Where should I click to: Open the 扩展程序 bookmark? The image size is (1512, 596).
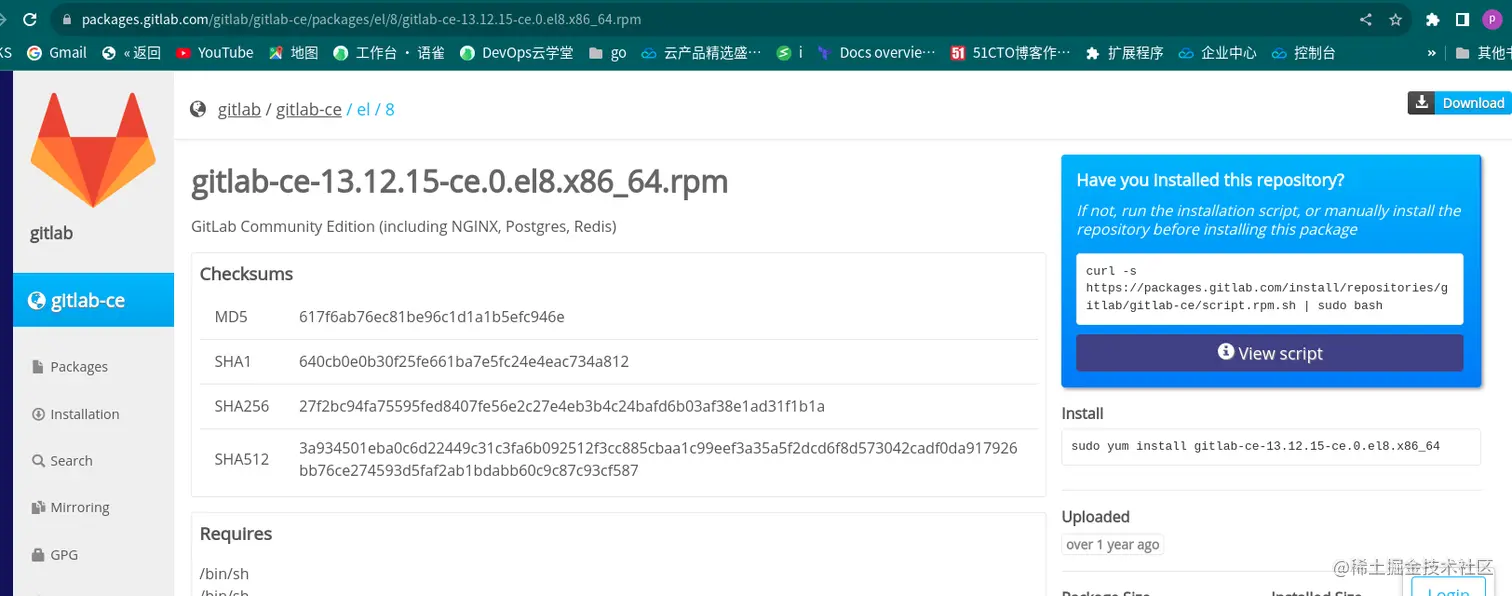[x=1124, y=53]
